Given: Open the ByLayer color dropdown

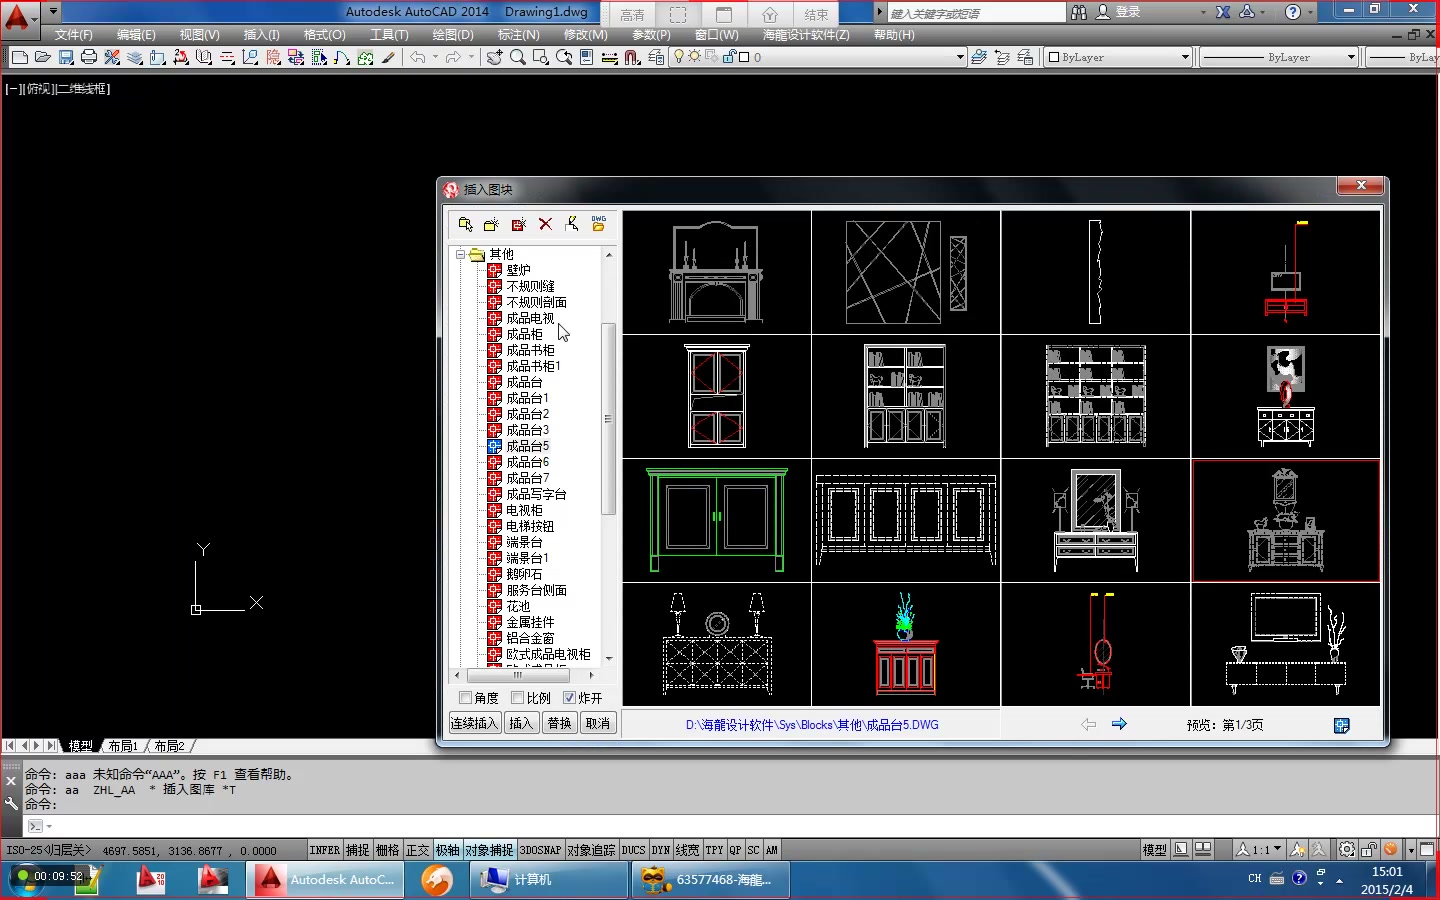Looking at the screenshot, I should coord(1185,57).
